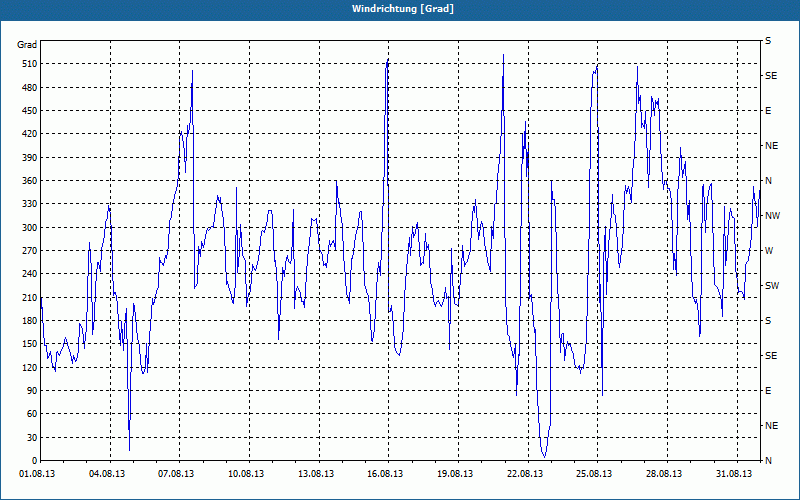Select the date label 16.08.13
This screenshot has width=800, height=500.
tap(385, 474)
